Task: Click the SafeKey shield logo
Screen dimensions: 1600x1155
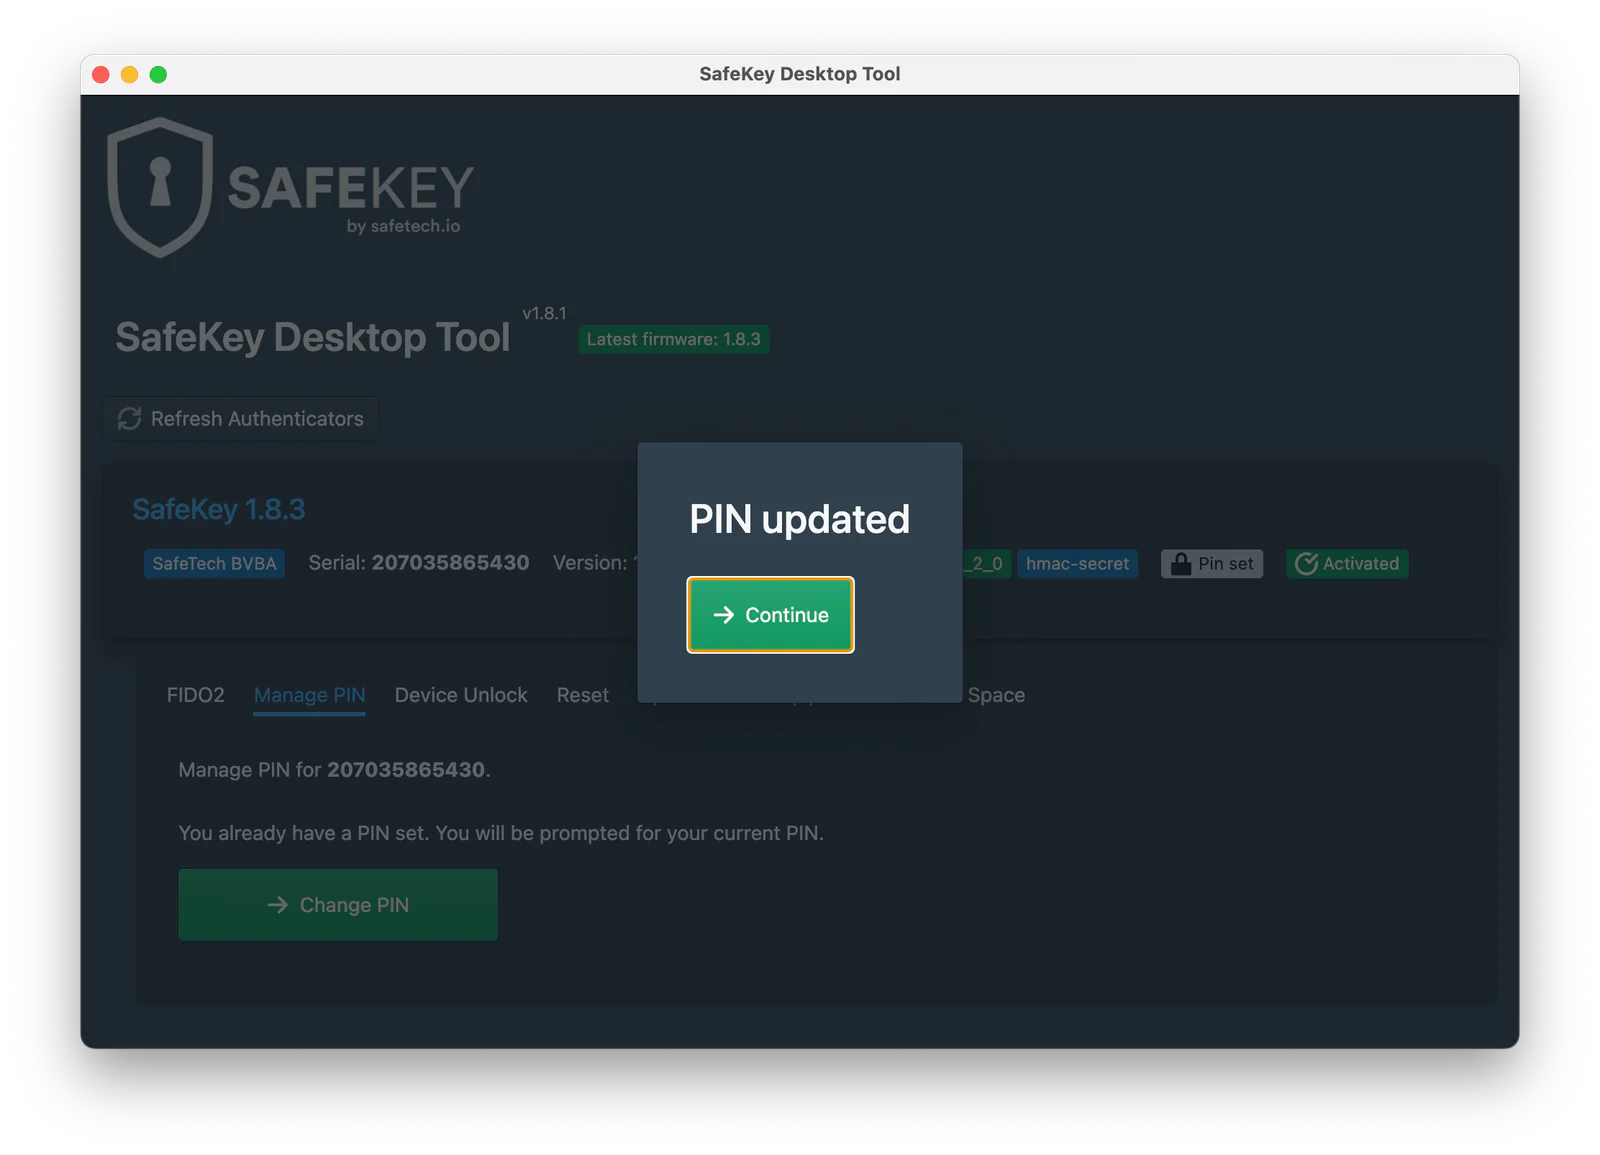Action: (160, 187)
